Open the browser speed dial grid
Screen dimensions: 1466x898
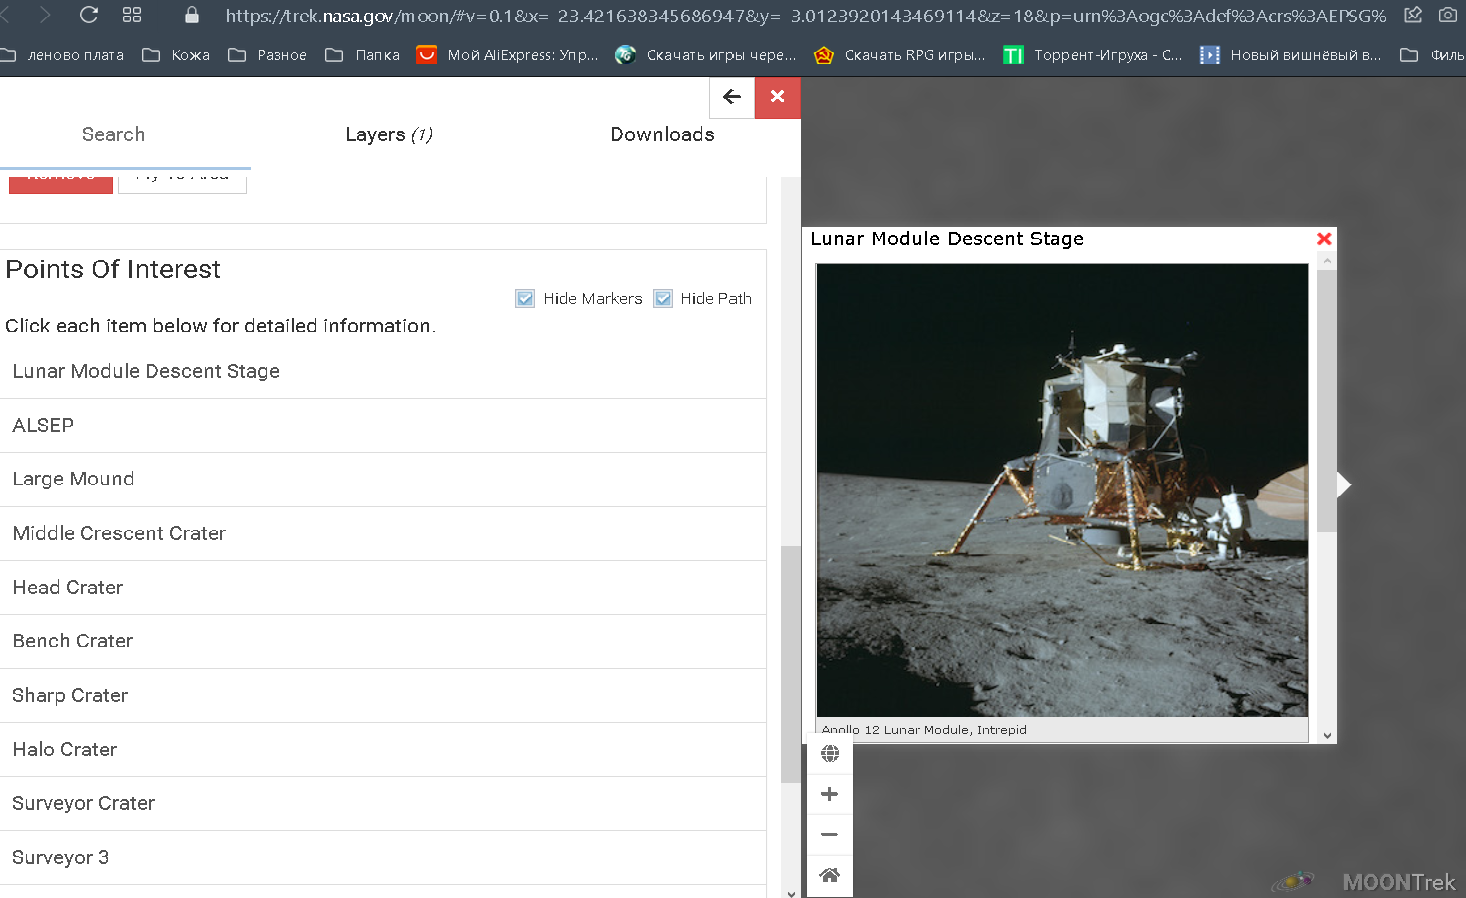pos(132,15)
